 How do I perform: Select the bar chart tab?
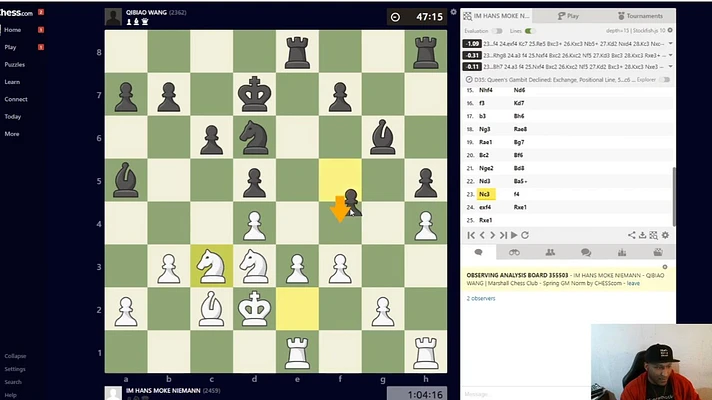click(x=622, y=252)
